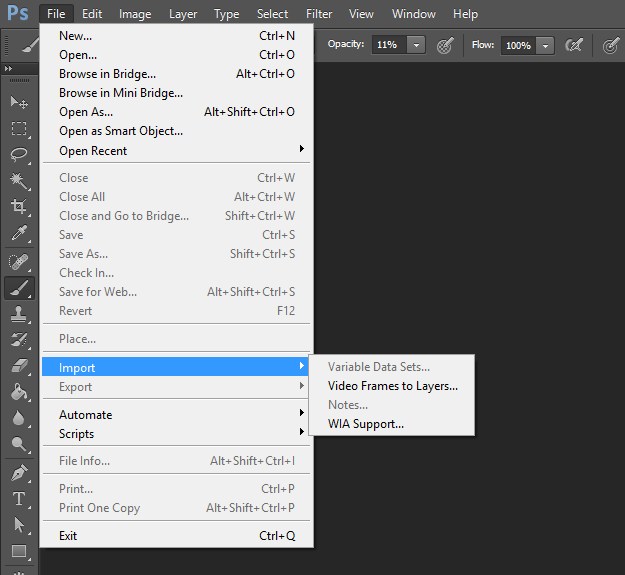Select the Spot Healing Brush tool
The image size is (625, 575).
(19, 262)
